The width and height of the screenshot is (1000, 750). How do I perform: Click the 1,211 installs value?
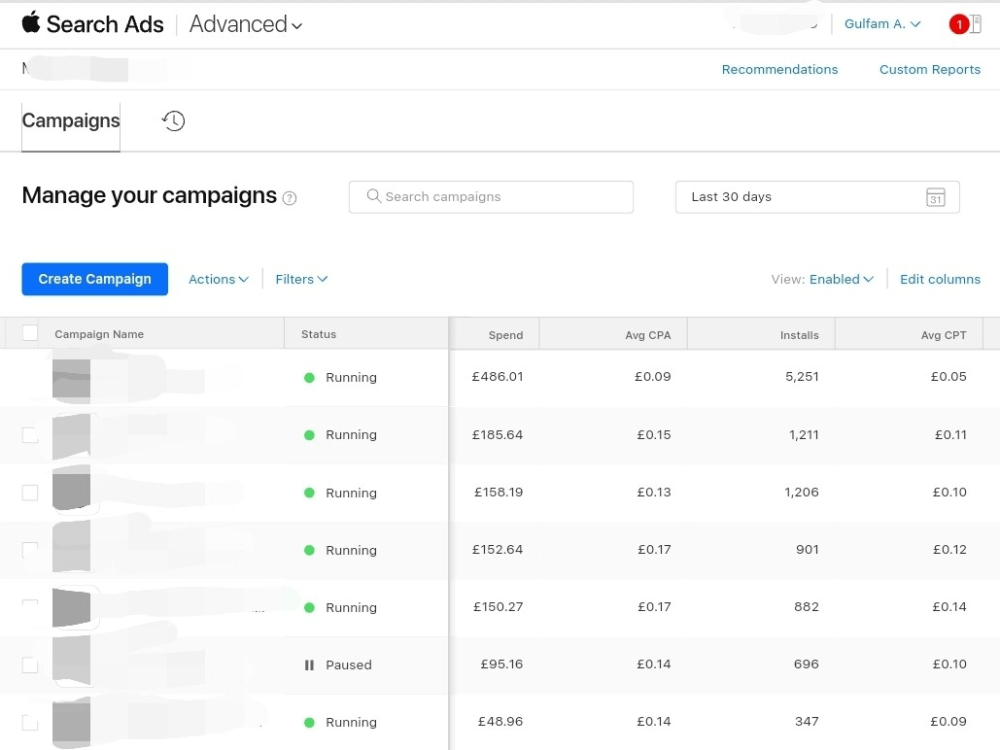[x=804, y=435]
